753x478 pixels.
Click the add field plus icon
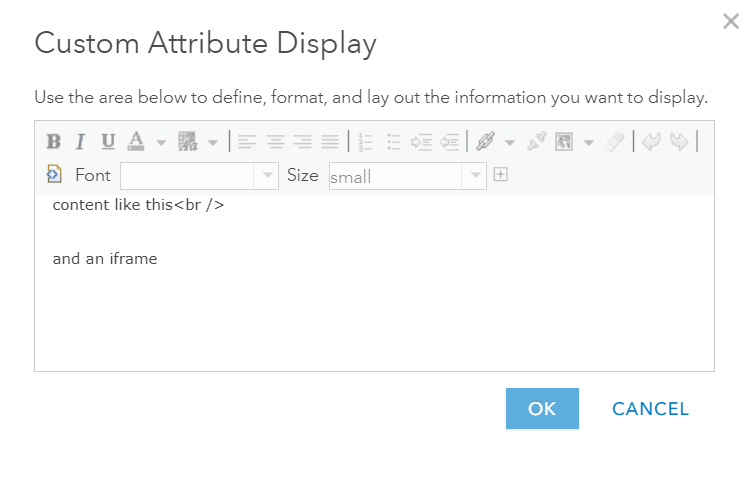tap(500, 174)
